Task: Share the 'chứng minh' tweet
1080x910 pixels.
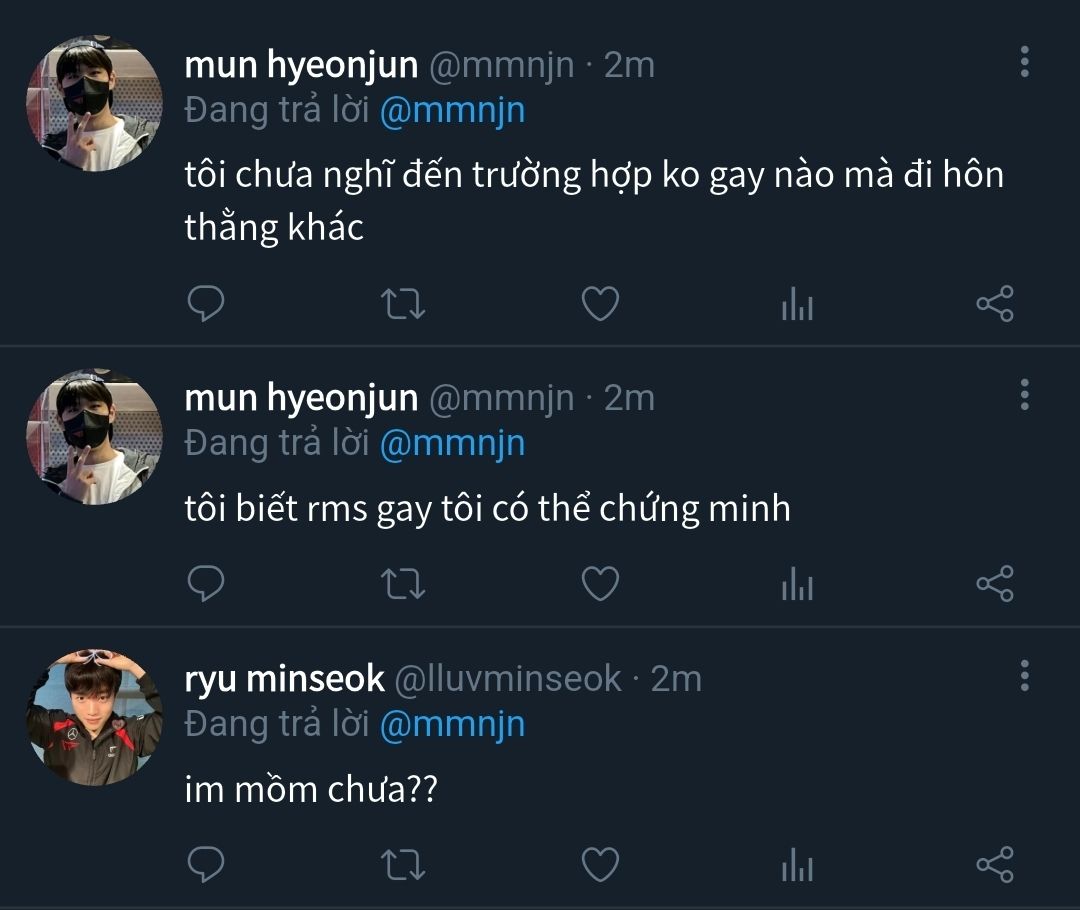Action: click(x=995, y=584)
